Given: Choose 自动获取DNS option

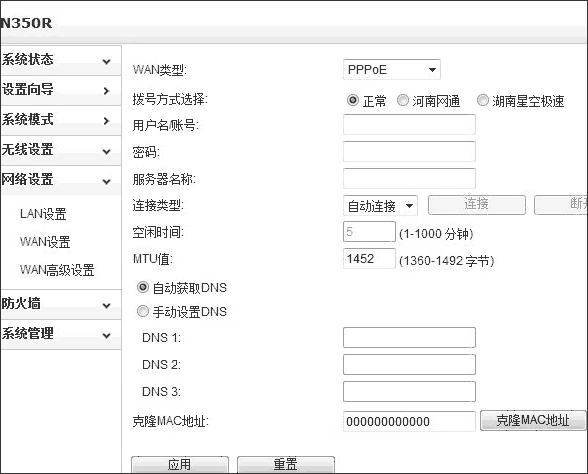Looking at the screenshot, I should (142, 288).
